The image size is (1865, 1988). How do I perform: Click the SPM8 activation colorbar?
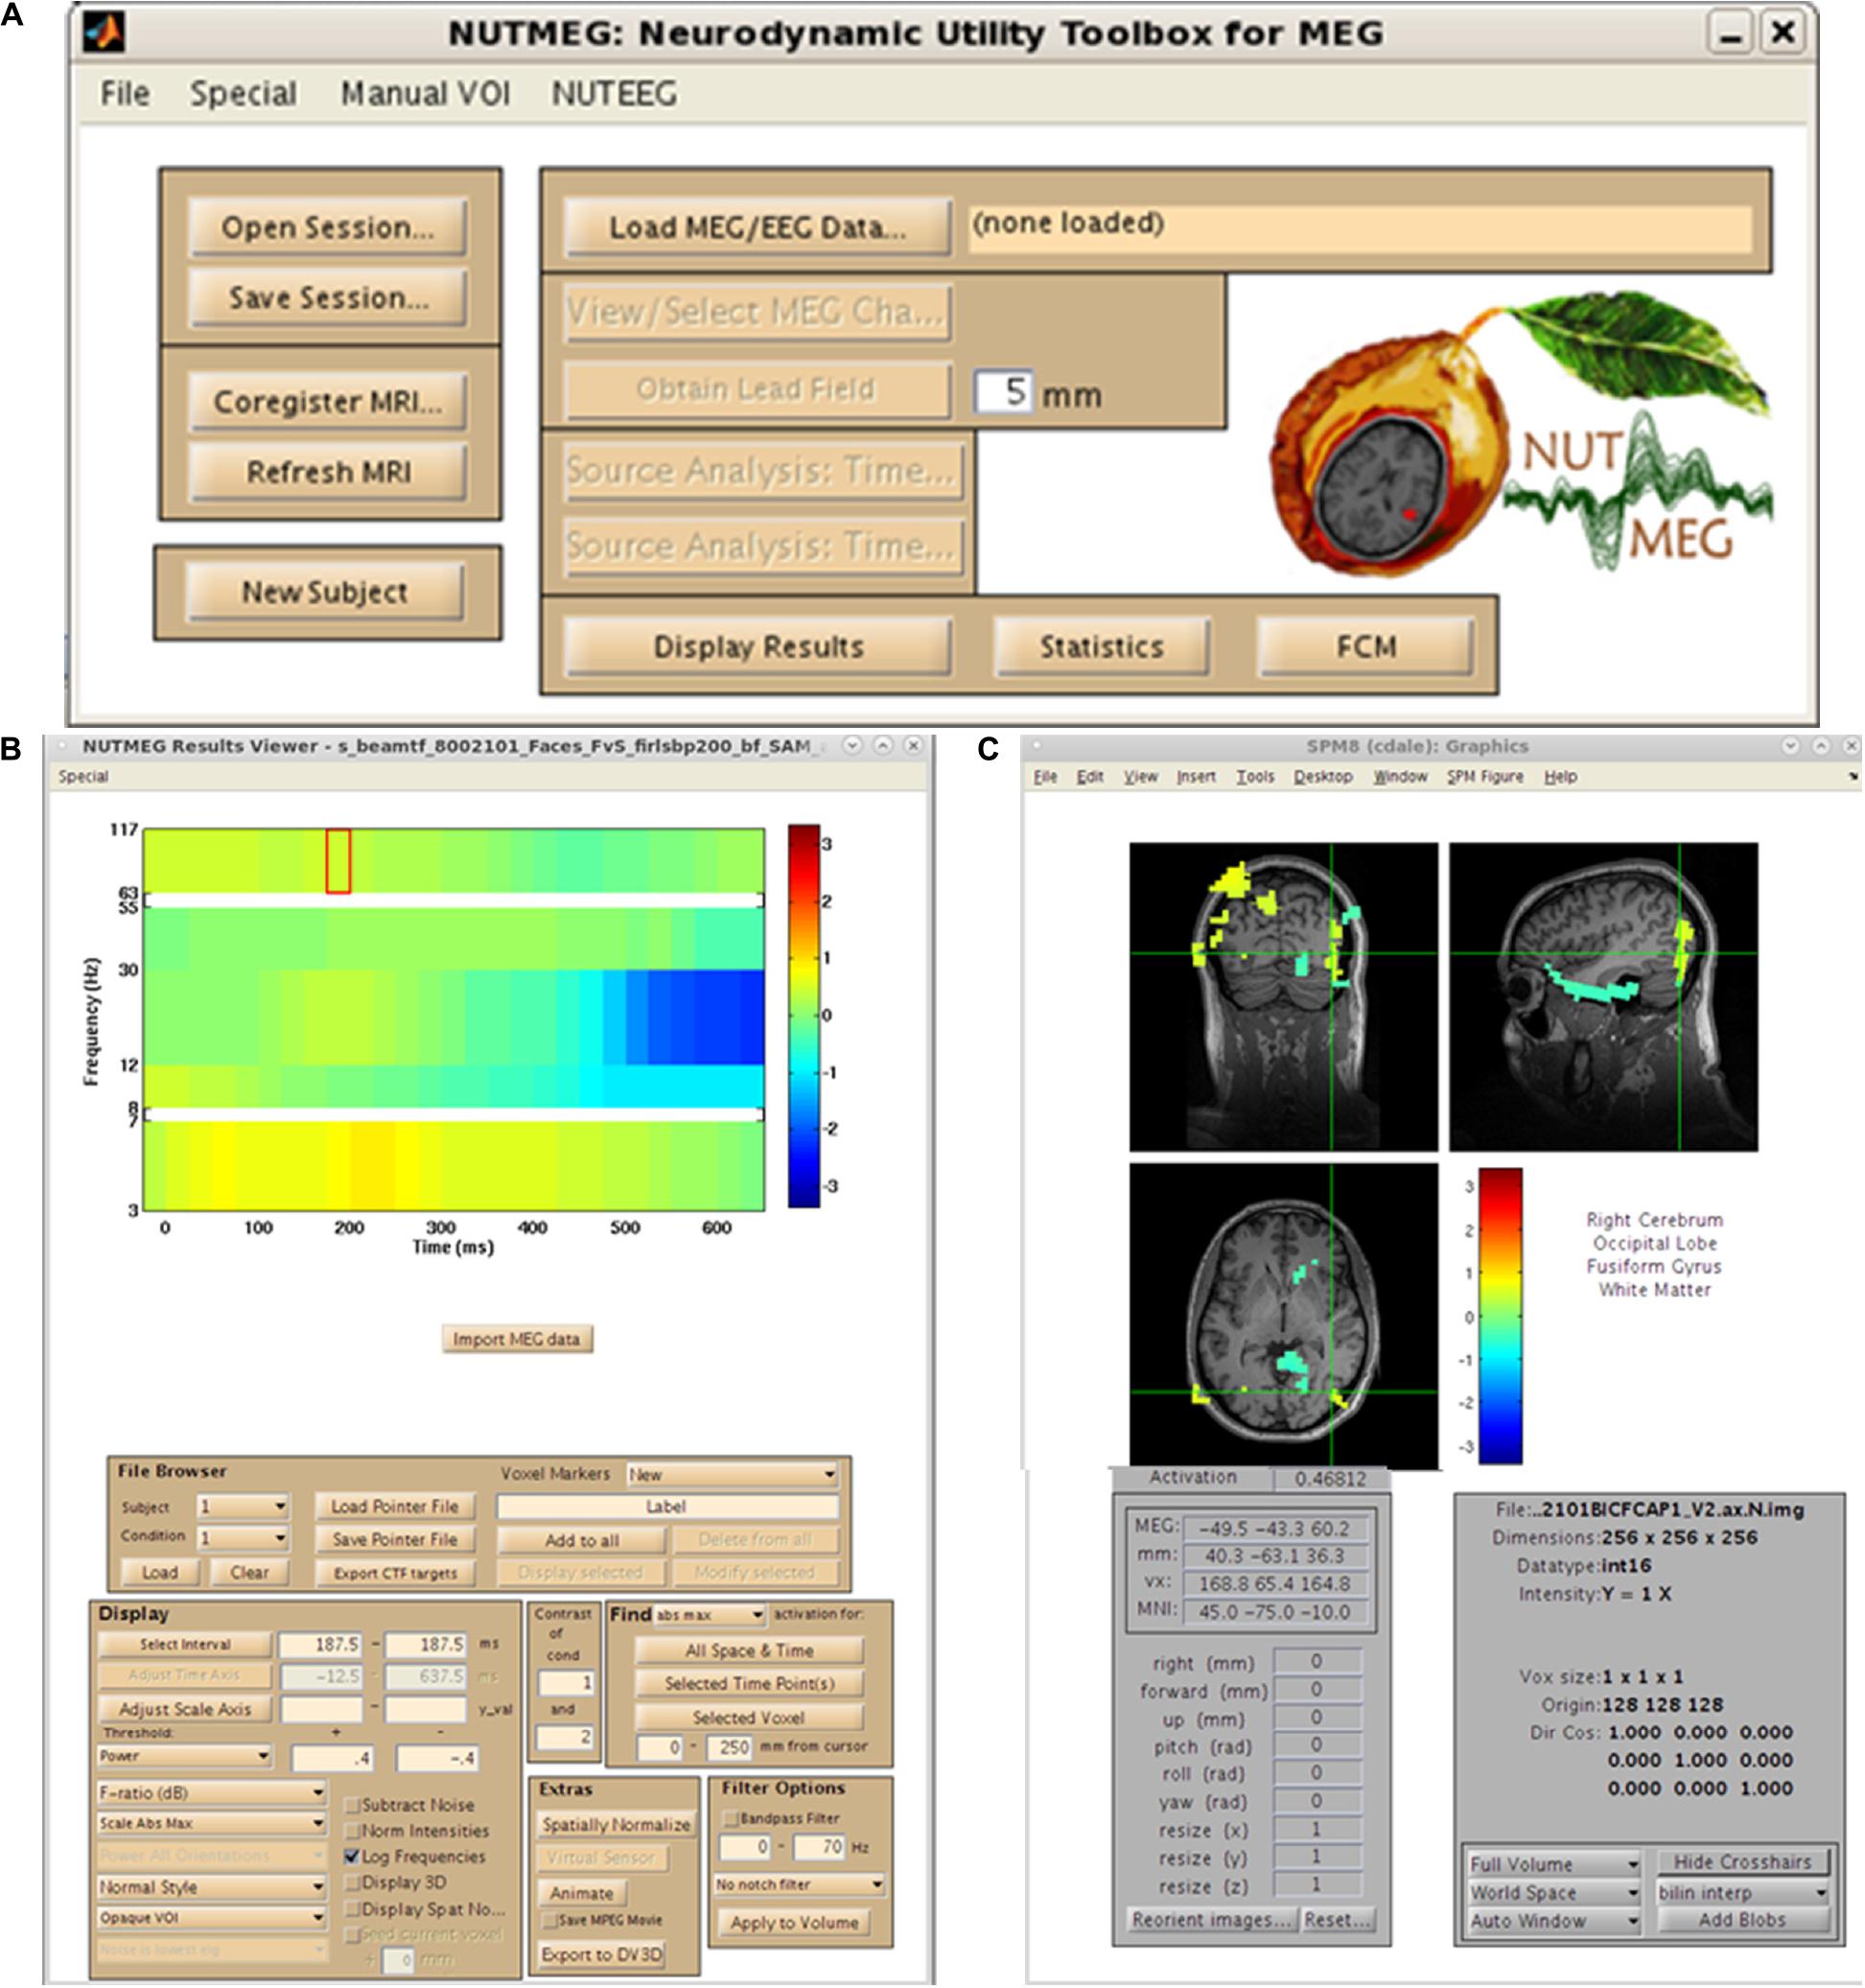click(1499, 1317)
